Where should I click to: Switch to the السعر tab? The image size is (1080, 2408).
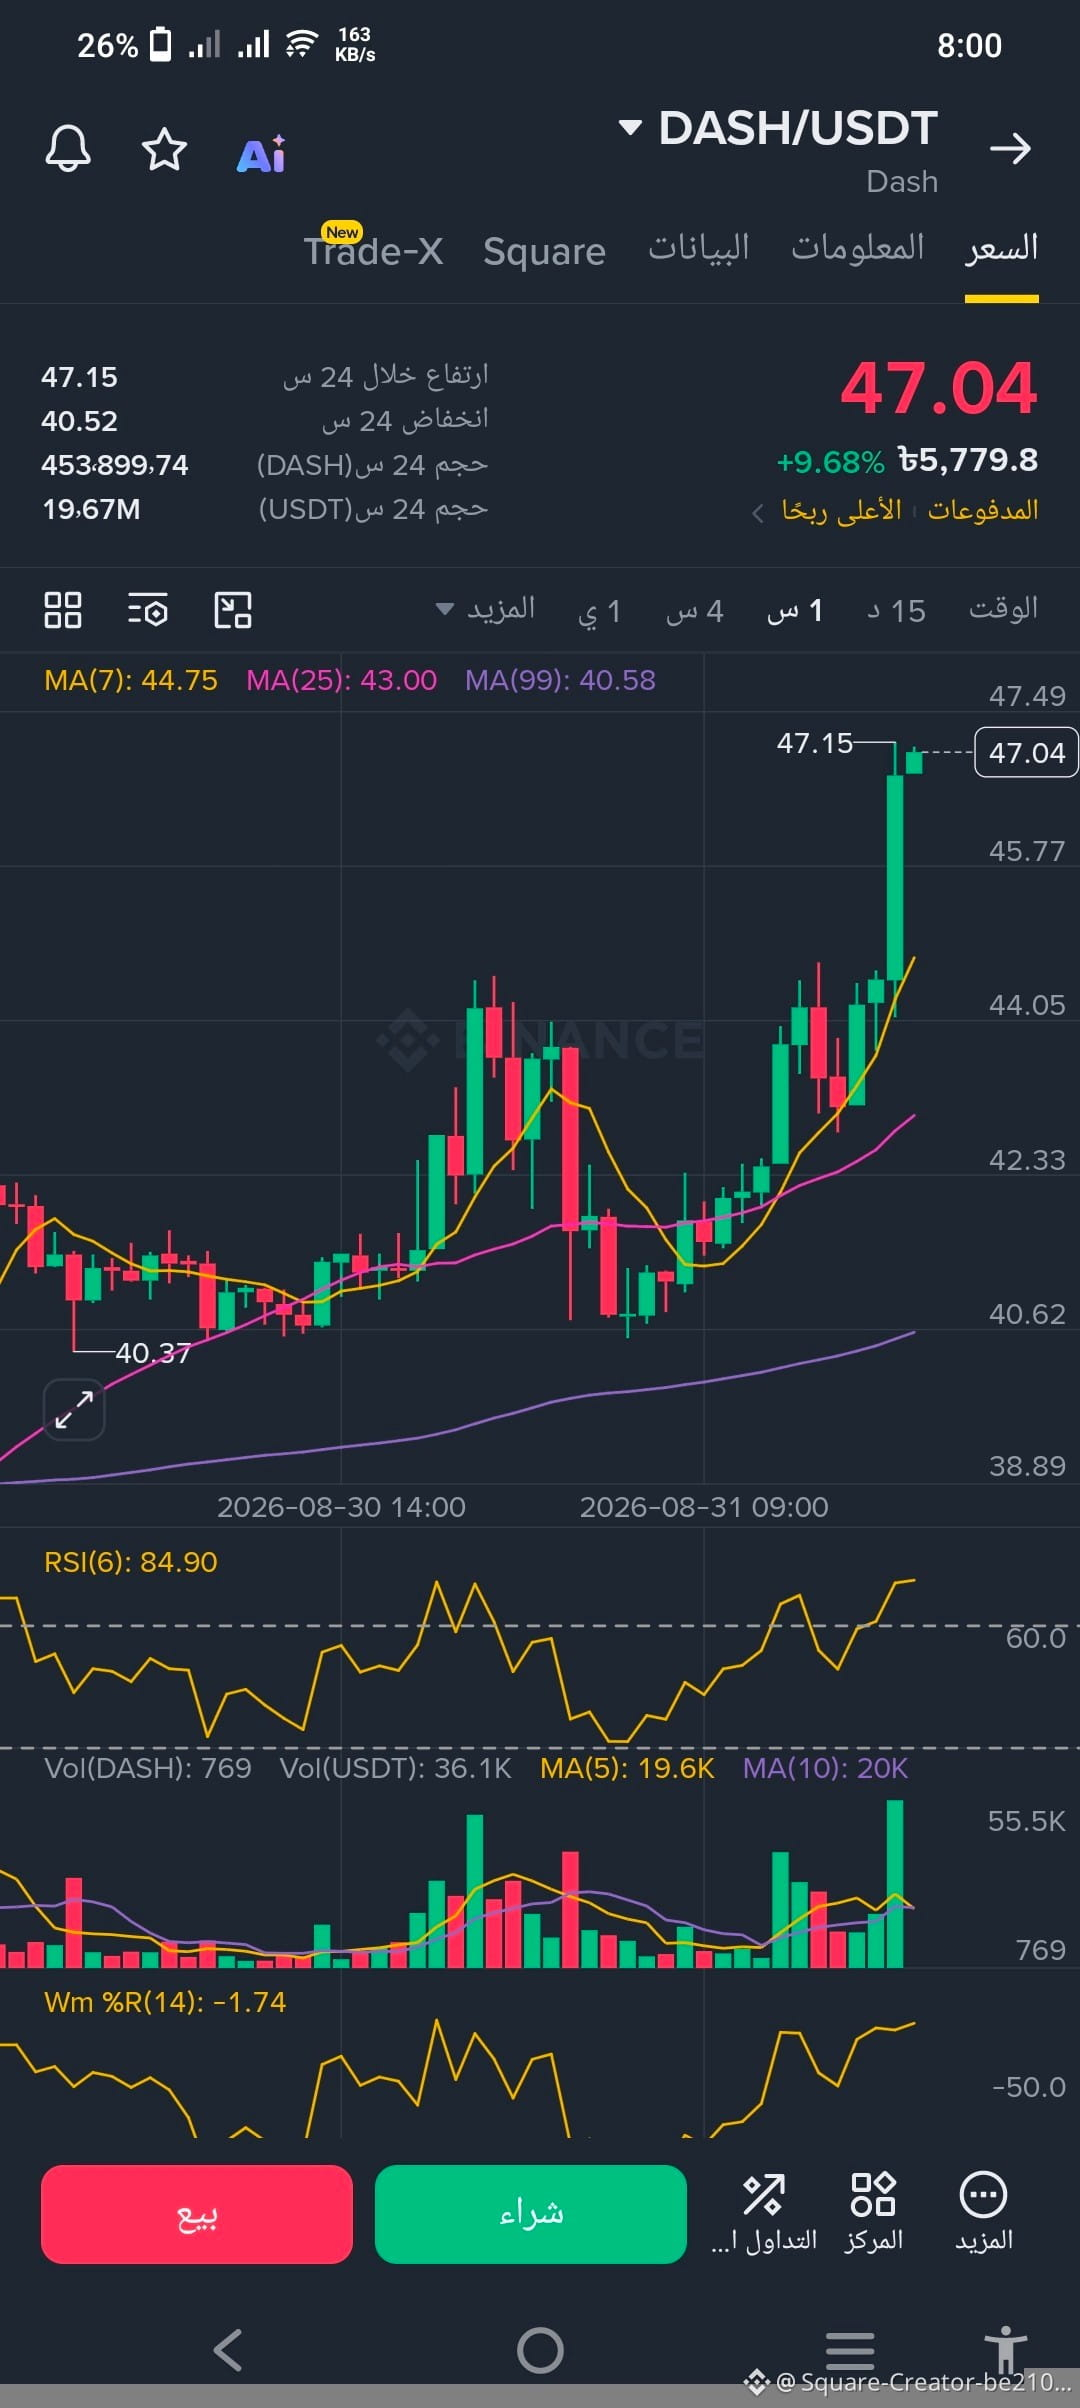click(x=1002, y=248)
